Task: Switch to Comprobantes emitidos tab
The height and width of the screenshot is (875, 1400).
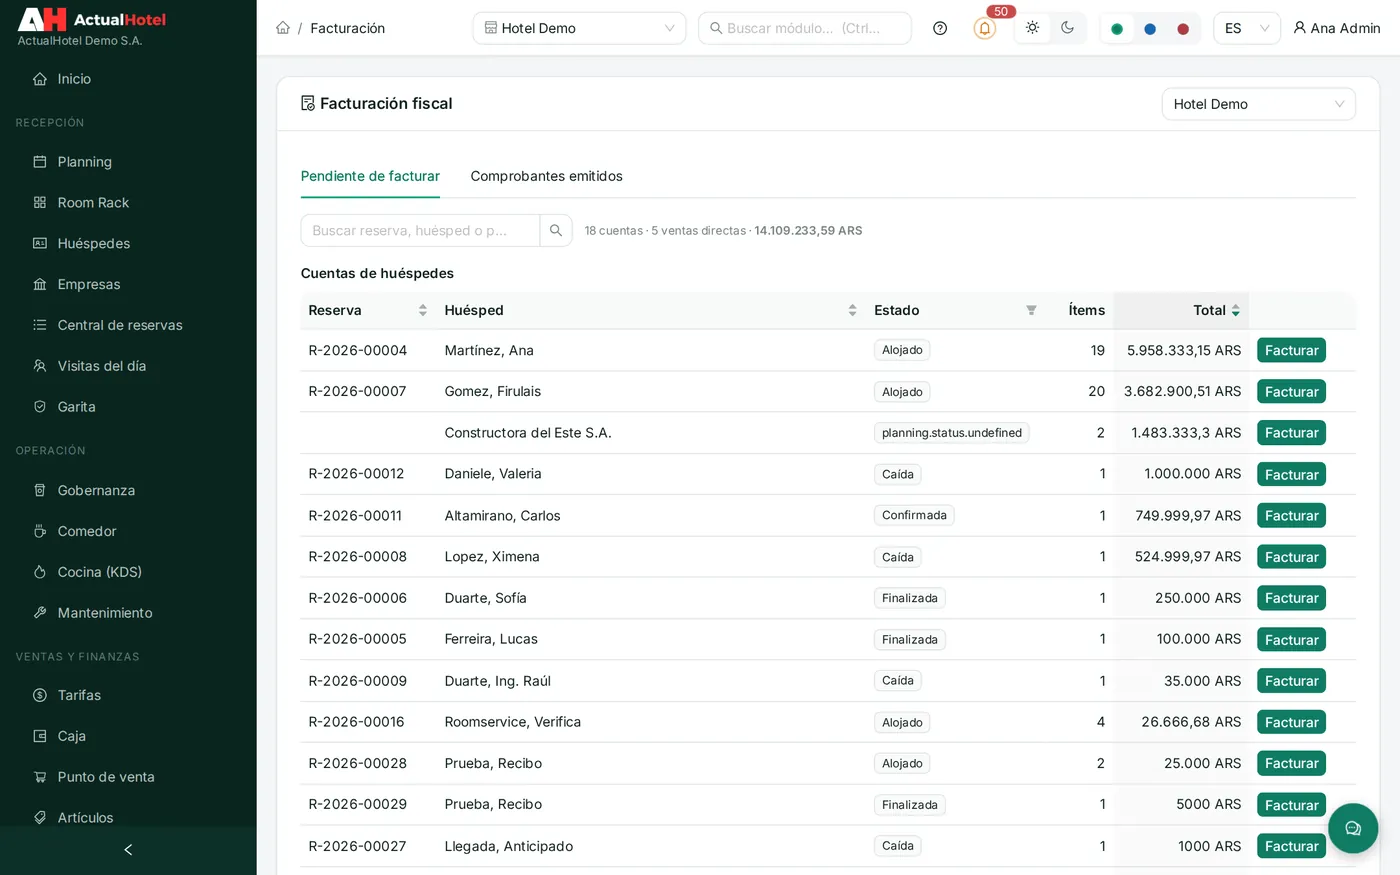Action: point(546,176)
